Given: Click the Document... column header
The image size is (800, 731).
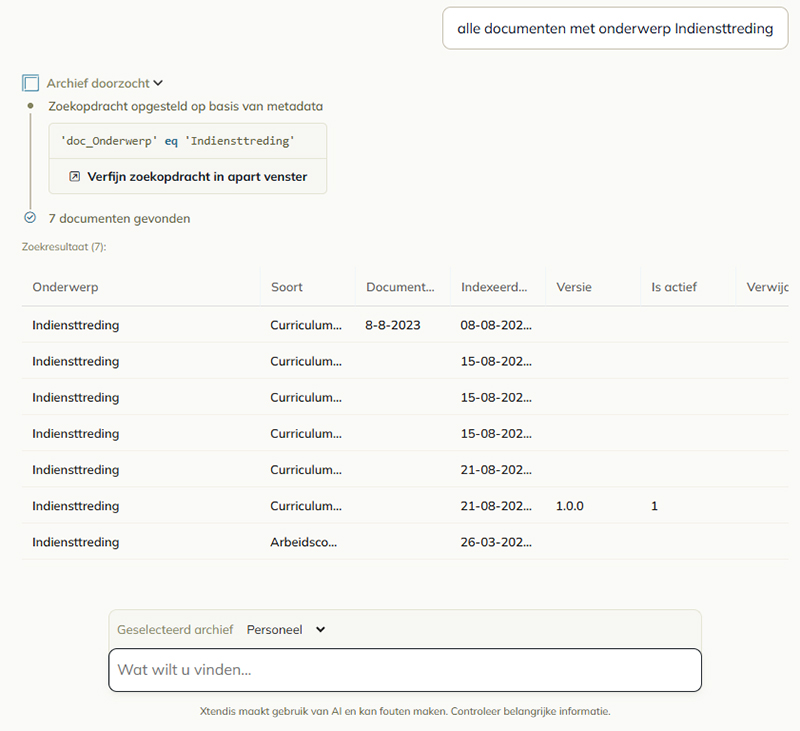Looking at the screenshot, I should tap(401, 287).
